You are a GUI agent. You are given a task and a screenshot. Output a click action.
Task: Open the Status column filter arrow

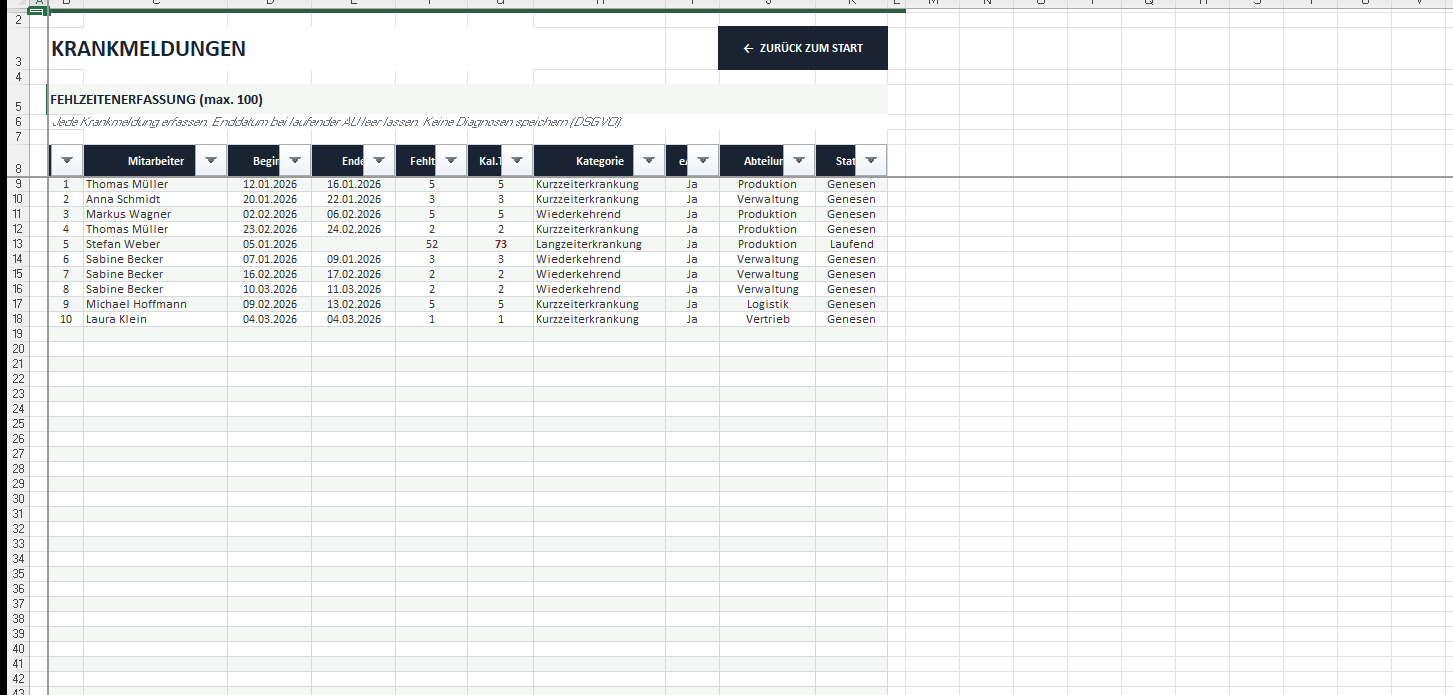coord(870,161)
